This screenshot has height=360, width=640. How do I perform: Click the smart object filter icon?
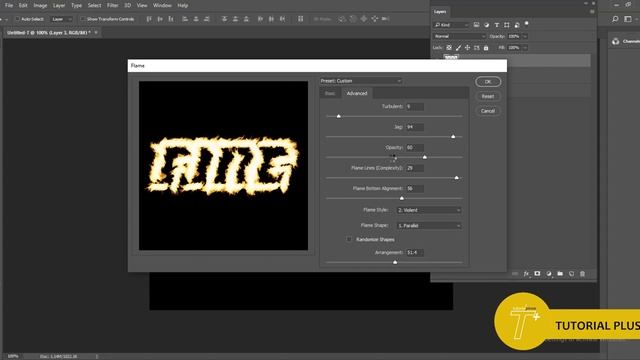tap(517, 25)
